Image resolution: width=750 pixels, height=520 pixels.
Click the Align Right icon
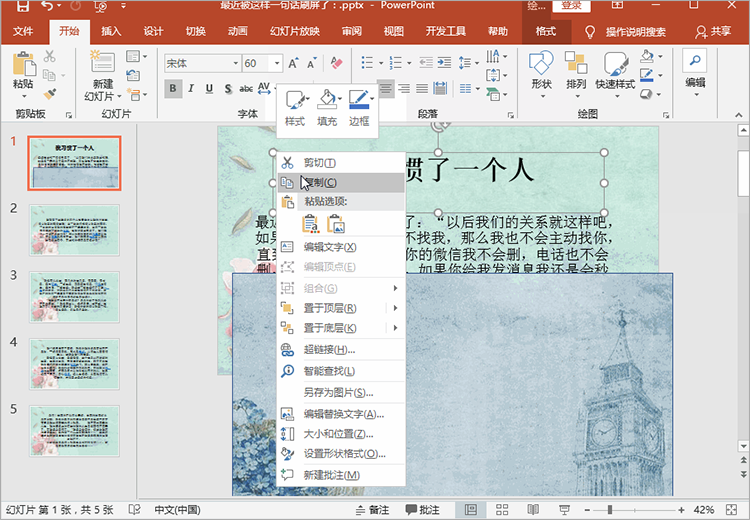pos(404,89)
